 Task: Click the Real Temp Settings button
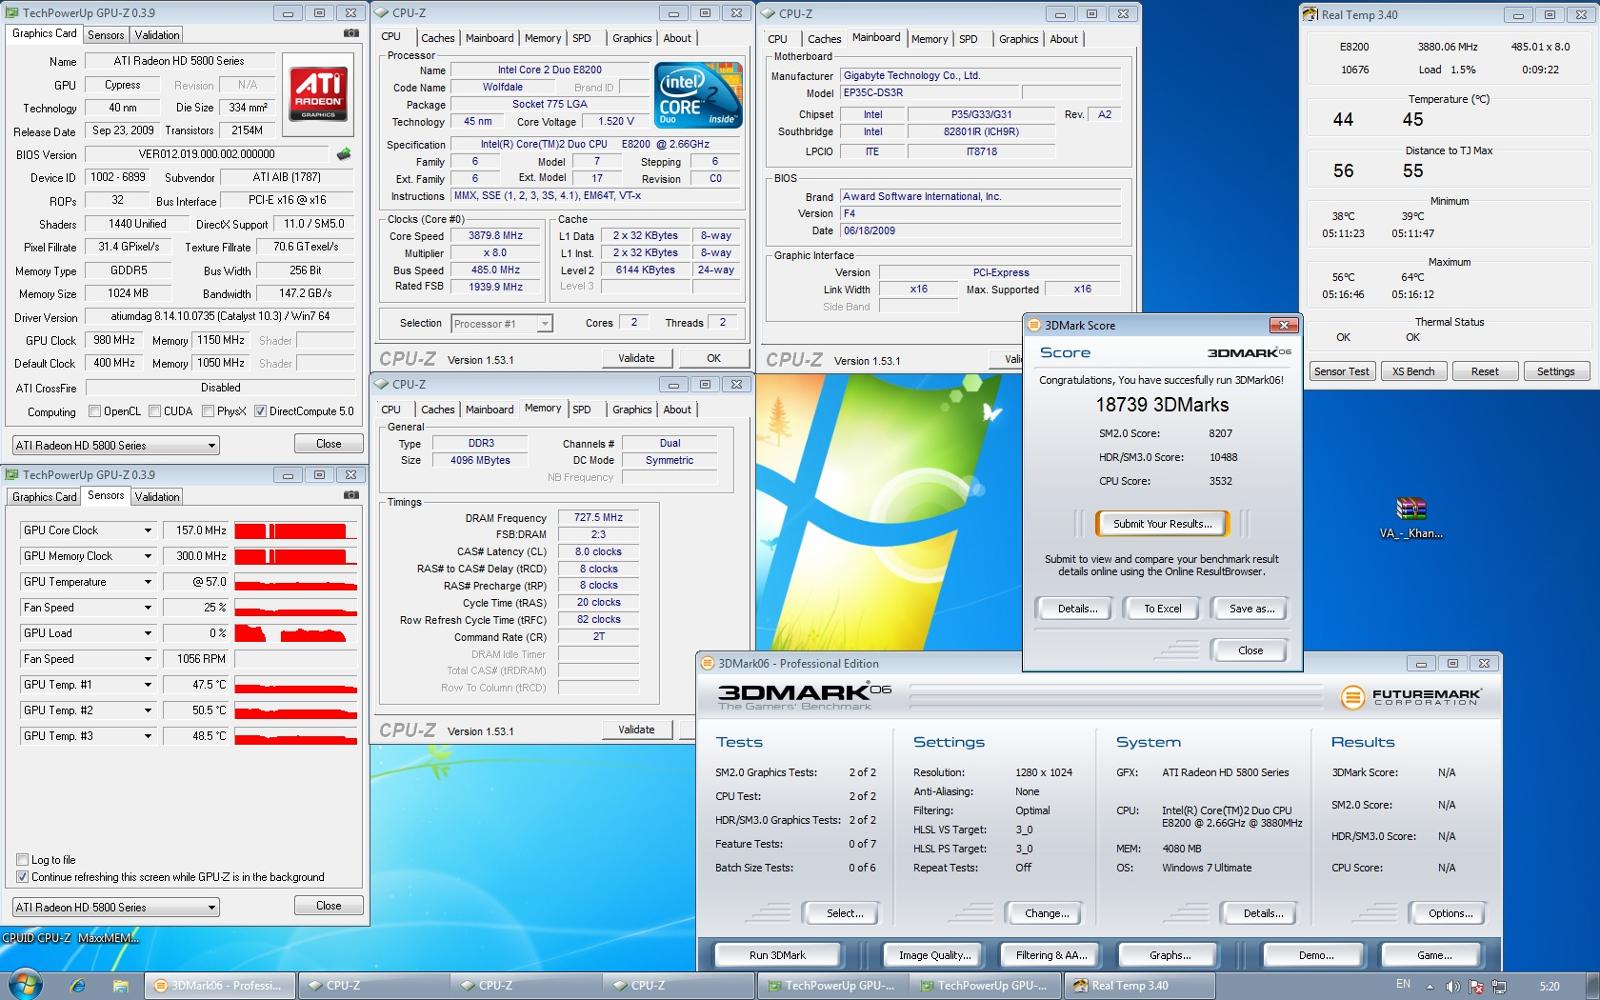coord(1555,371)
